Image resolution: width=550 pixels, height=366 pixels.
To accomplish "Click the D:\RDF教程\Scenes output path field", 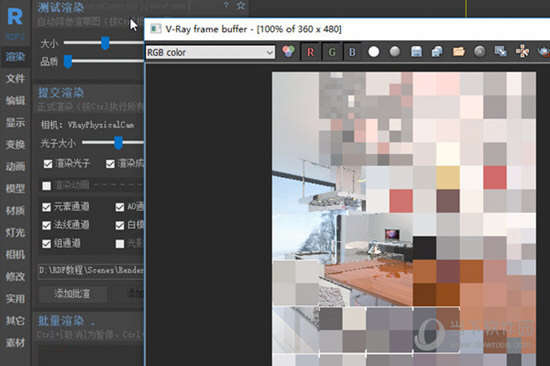I will click(x=91, y=271).
